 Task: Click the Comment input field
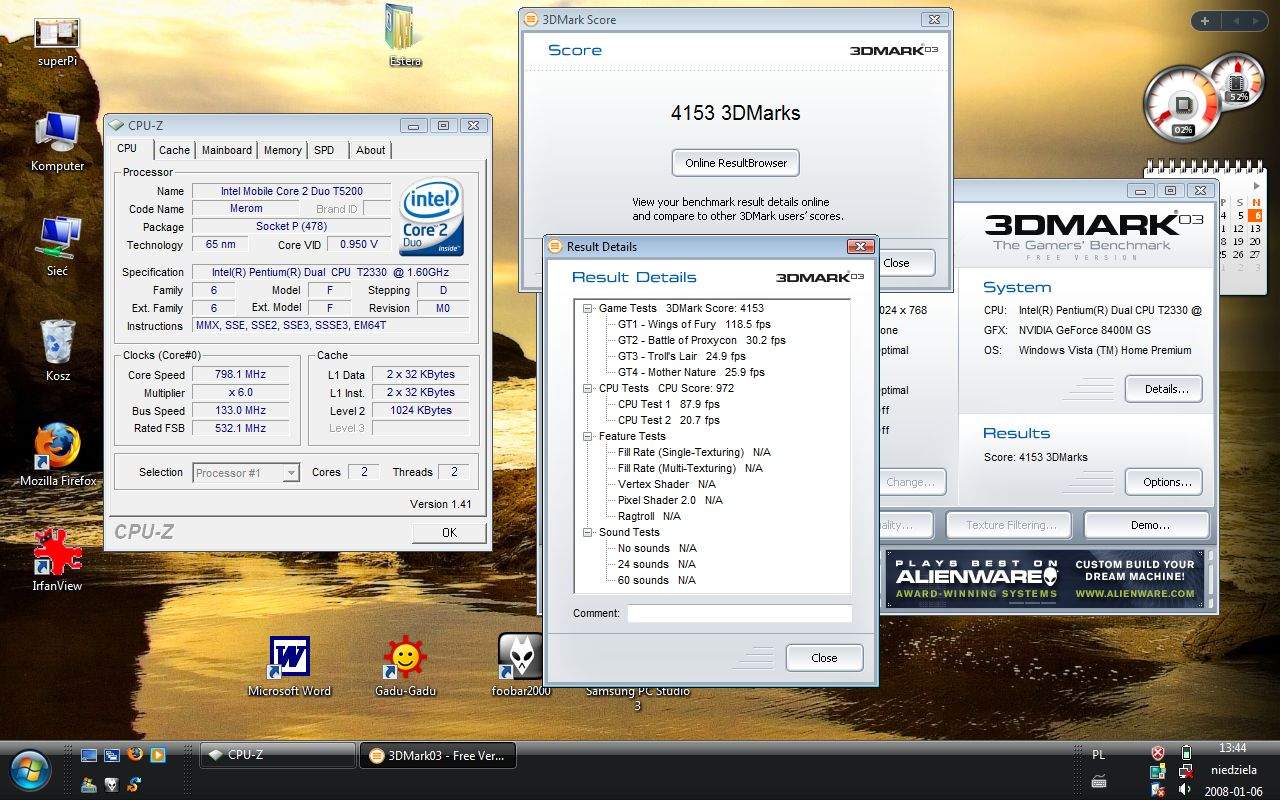740,613
